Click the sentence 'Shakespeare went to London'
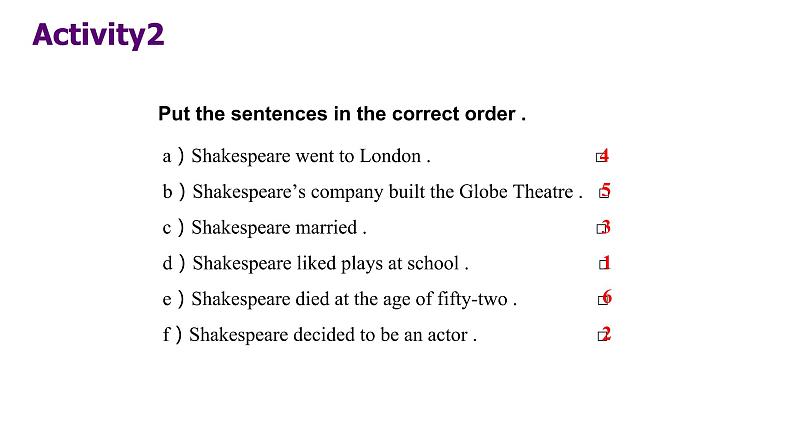The image size is (794, 447). [x=311, y=156]
